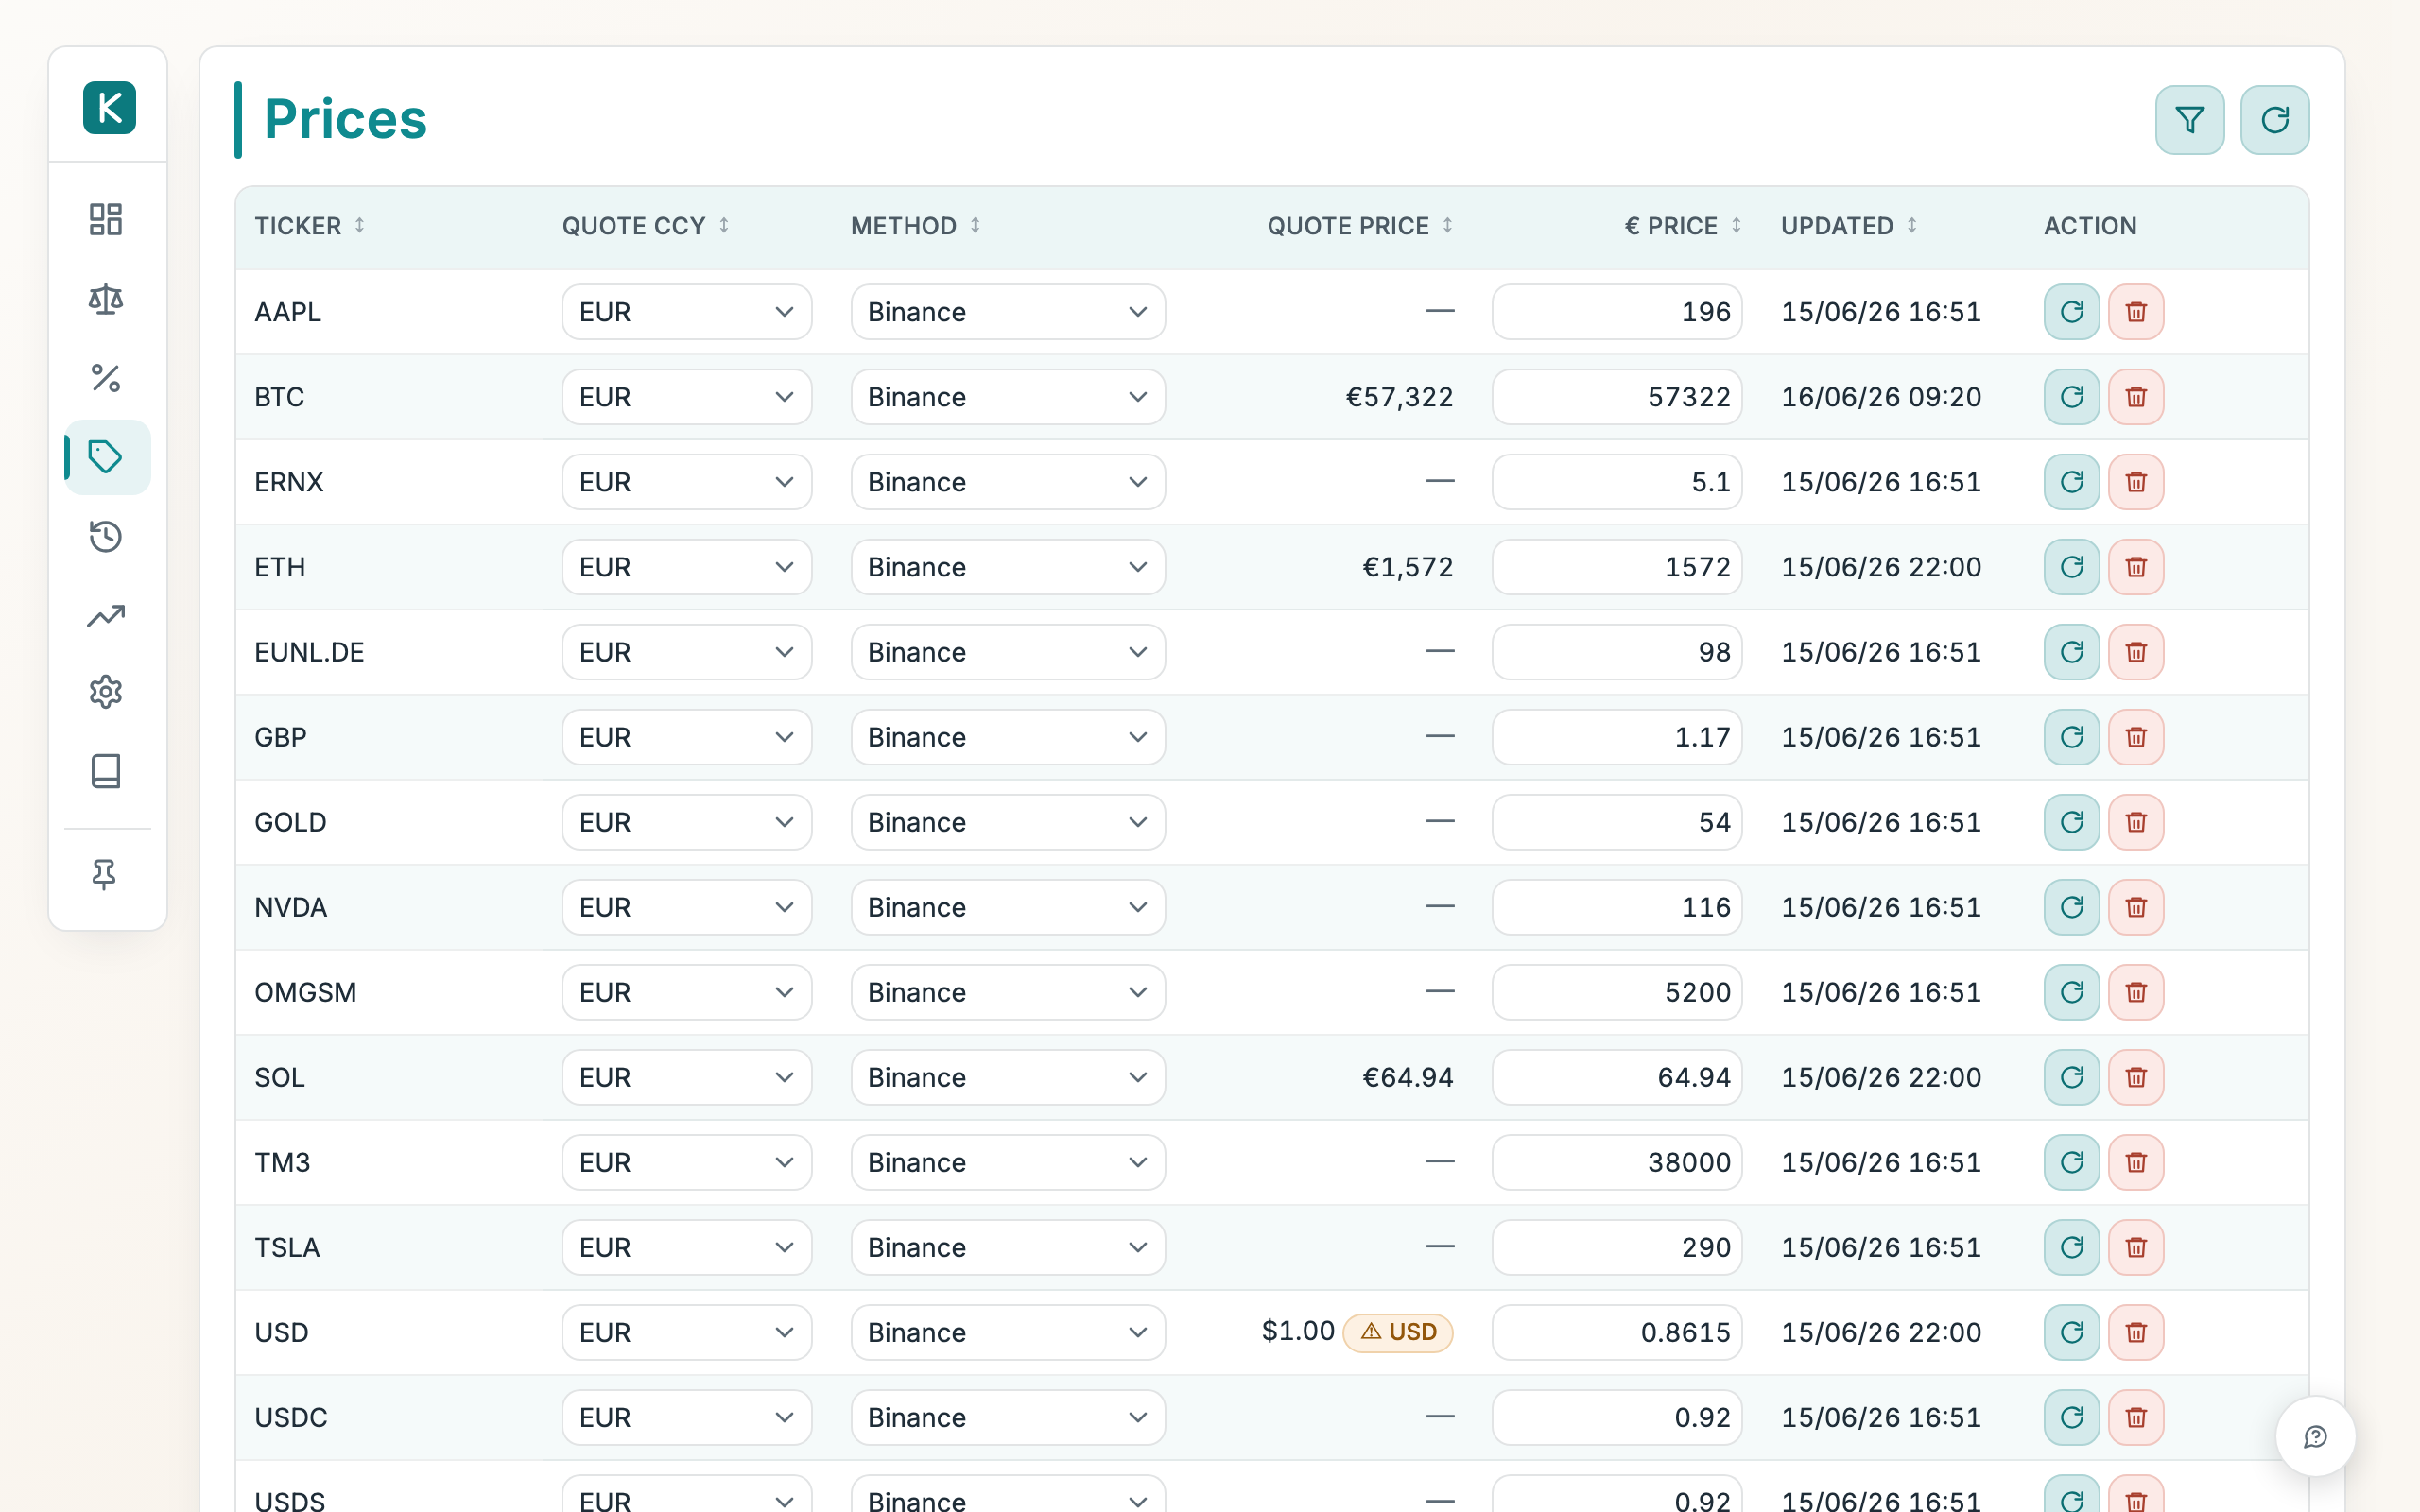
Task: Refresh the AAPL price
Action: pos(2071,312)
